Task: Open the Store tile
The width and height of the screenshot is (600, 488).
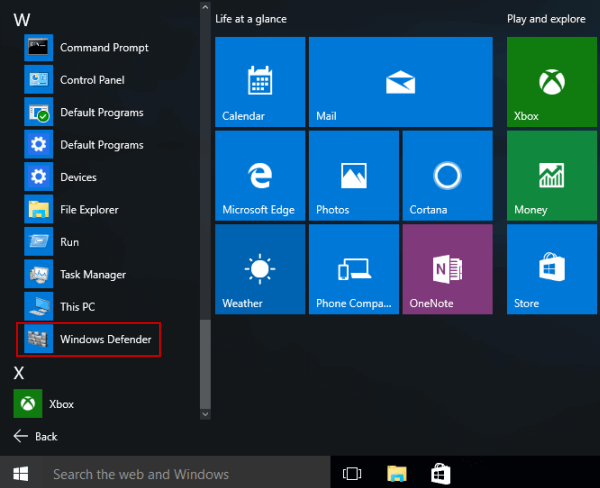Action: coord(552,270)
